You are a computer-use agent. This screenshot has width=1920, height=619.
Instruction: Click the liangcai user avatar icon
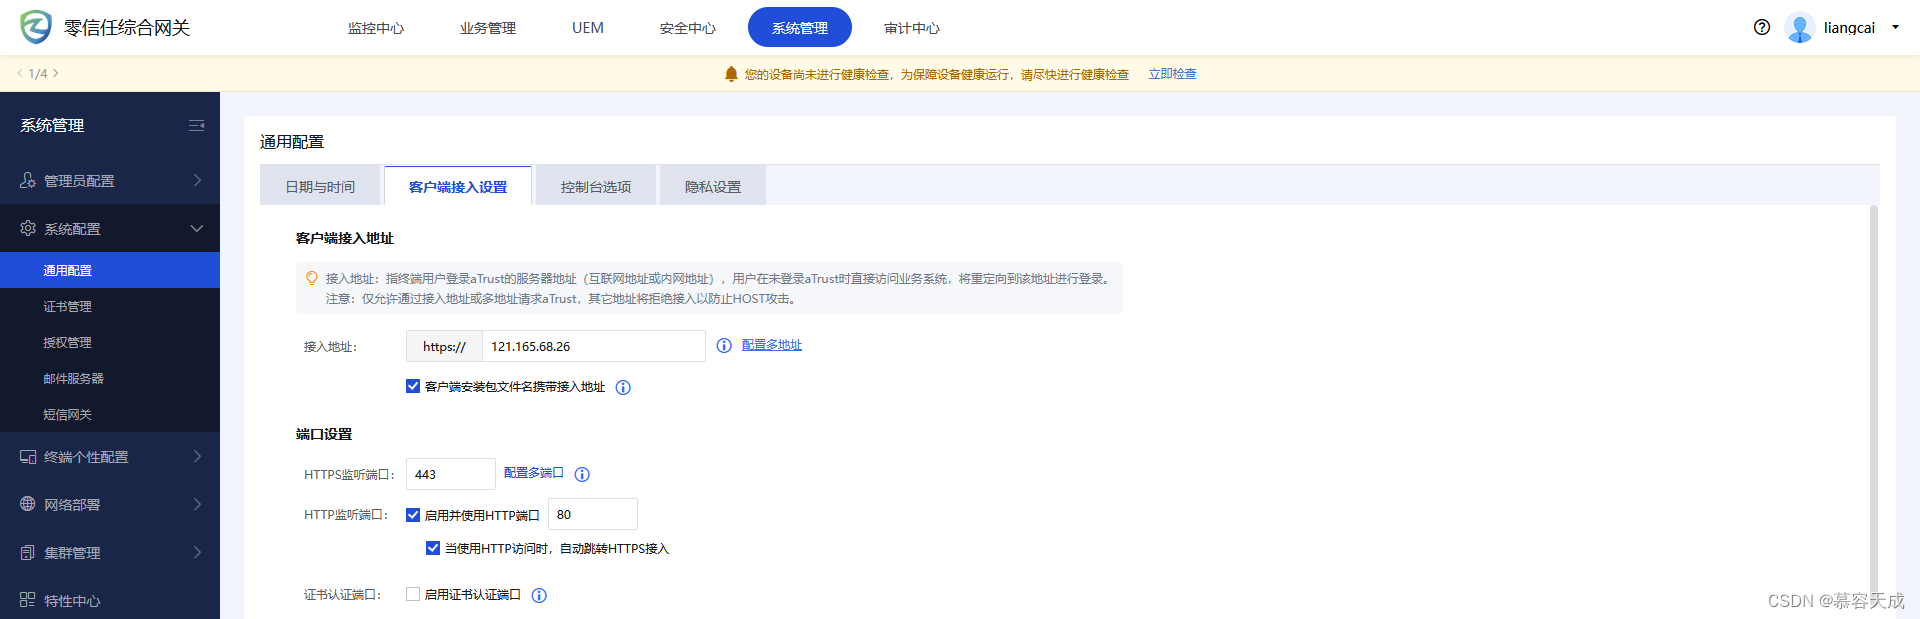(x=1800, y=27)
